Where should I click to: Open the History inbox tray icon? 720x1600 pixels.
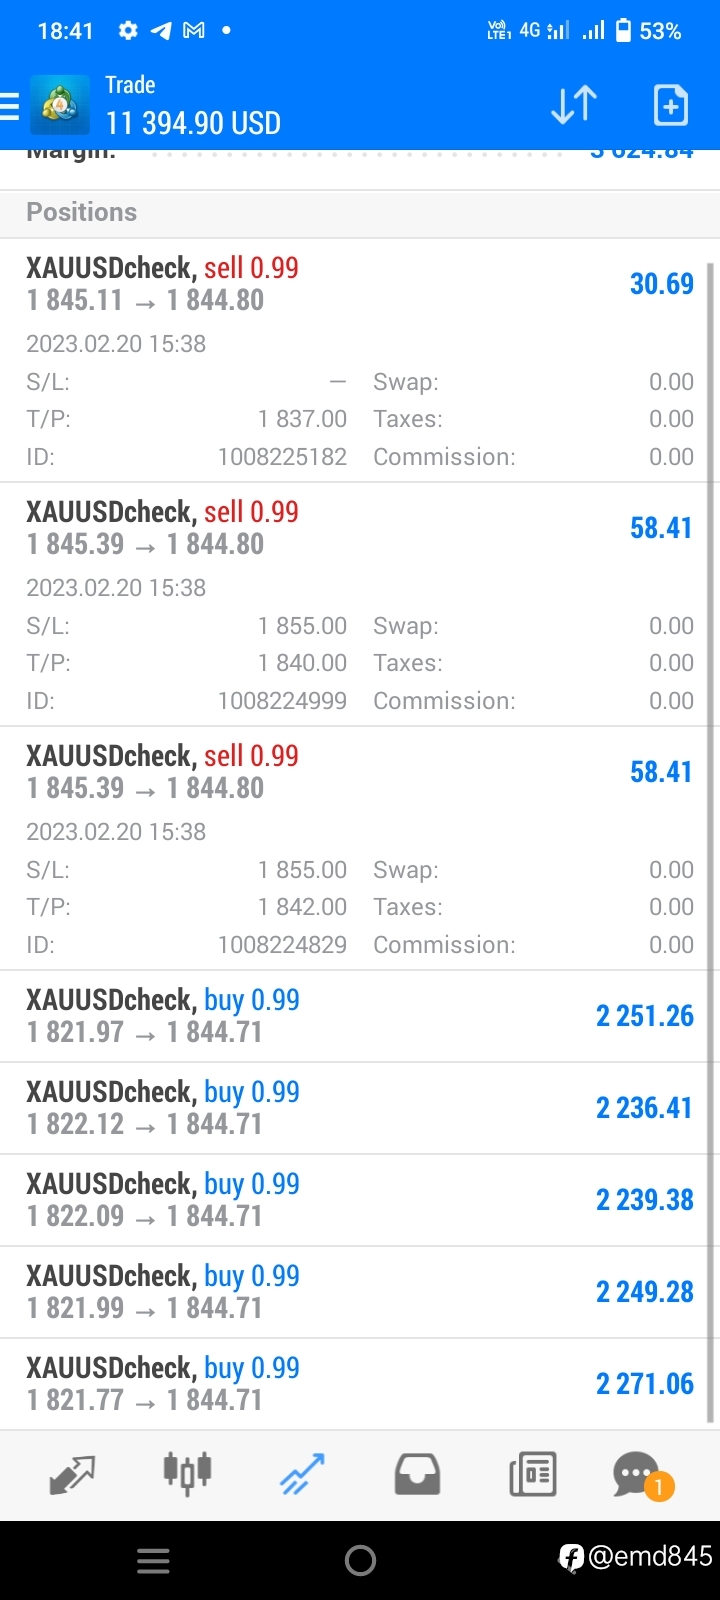point(417,1475)
